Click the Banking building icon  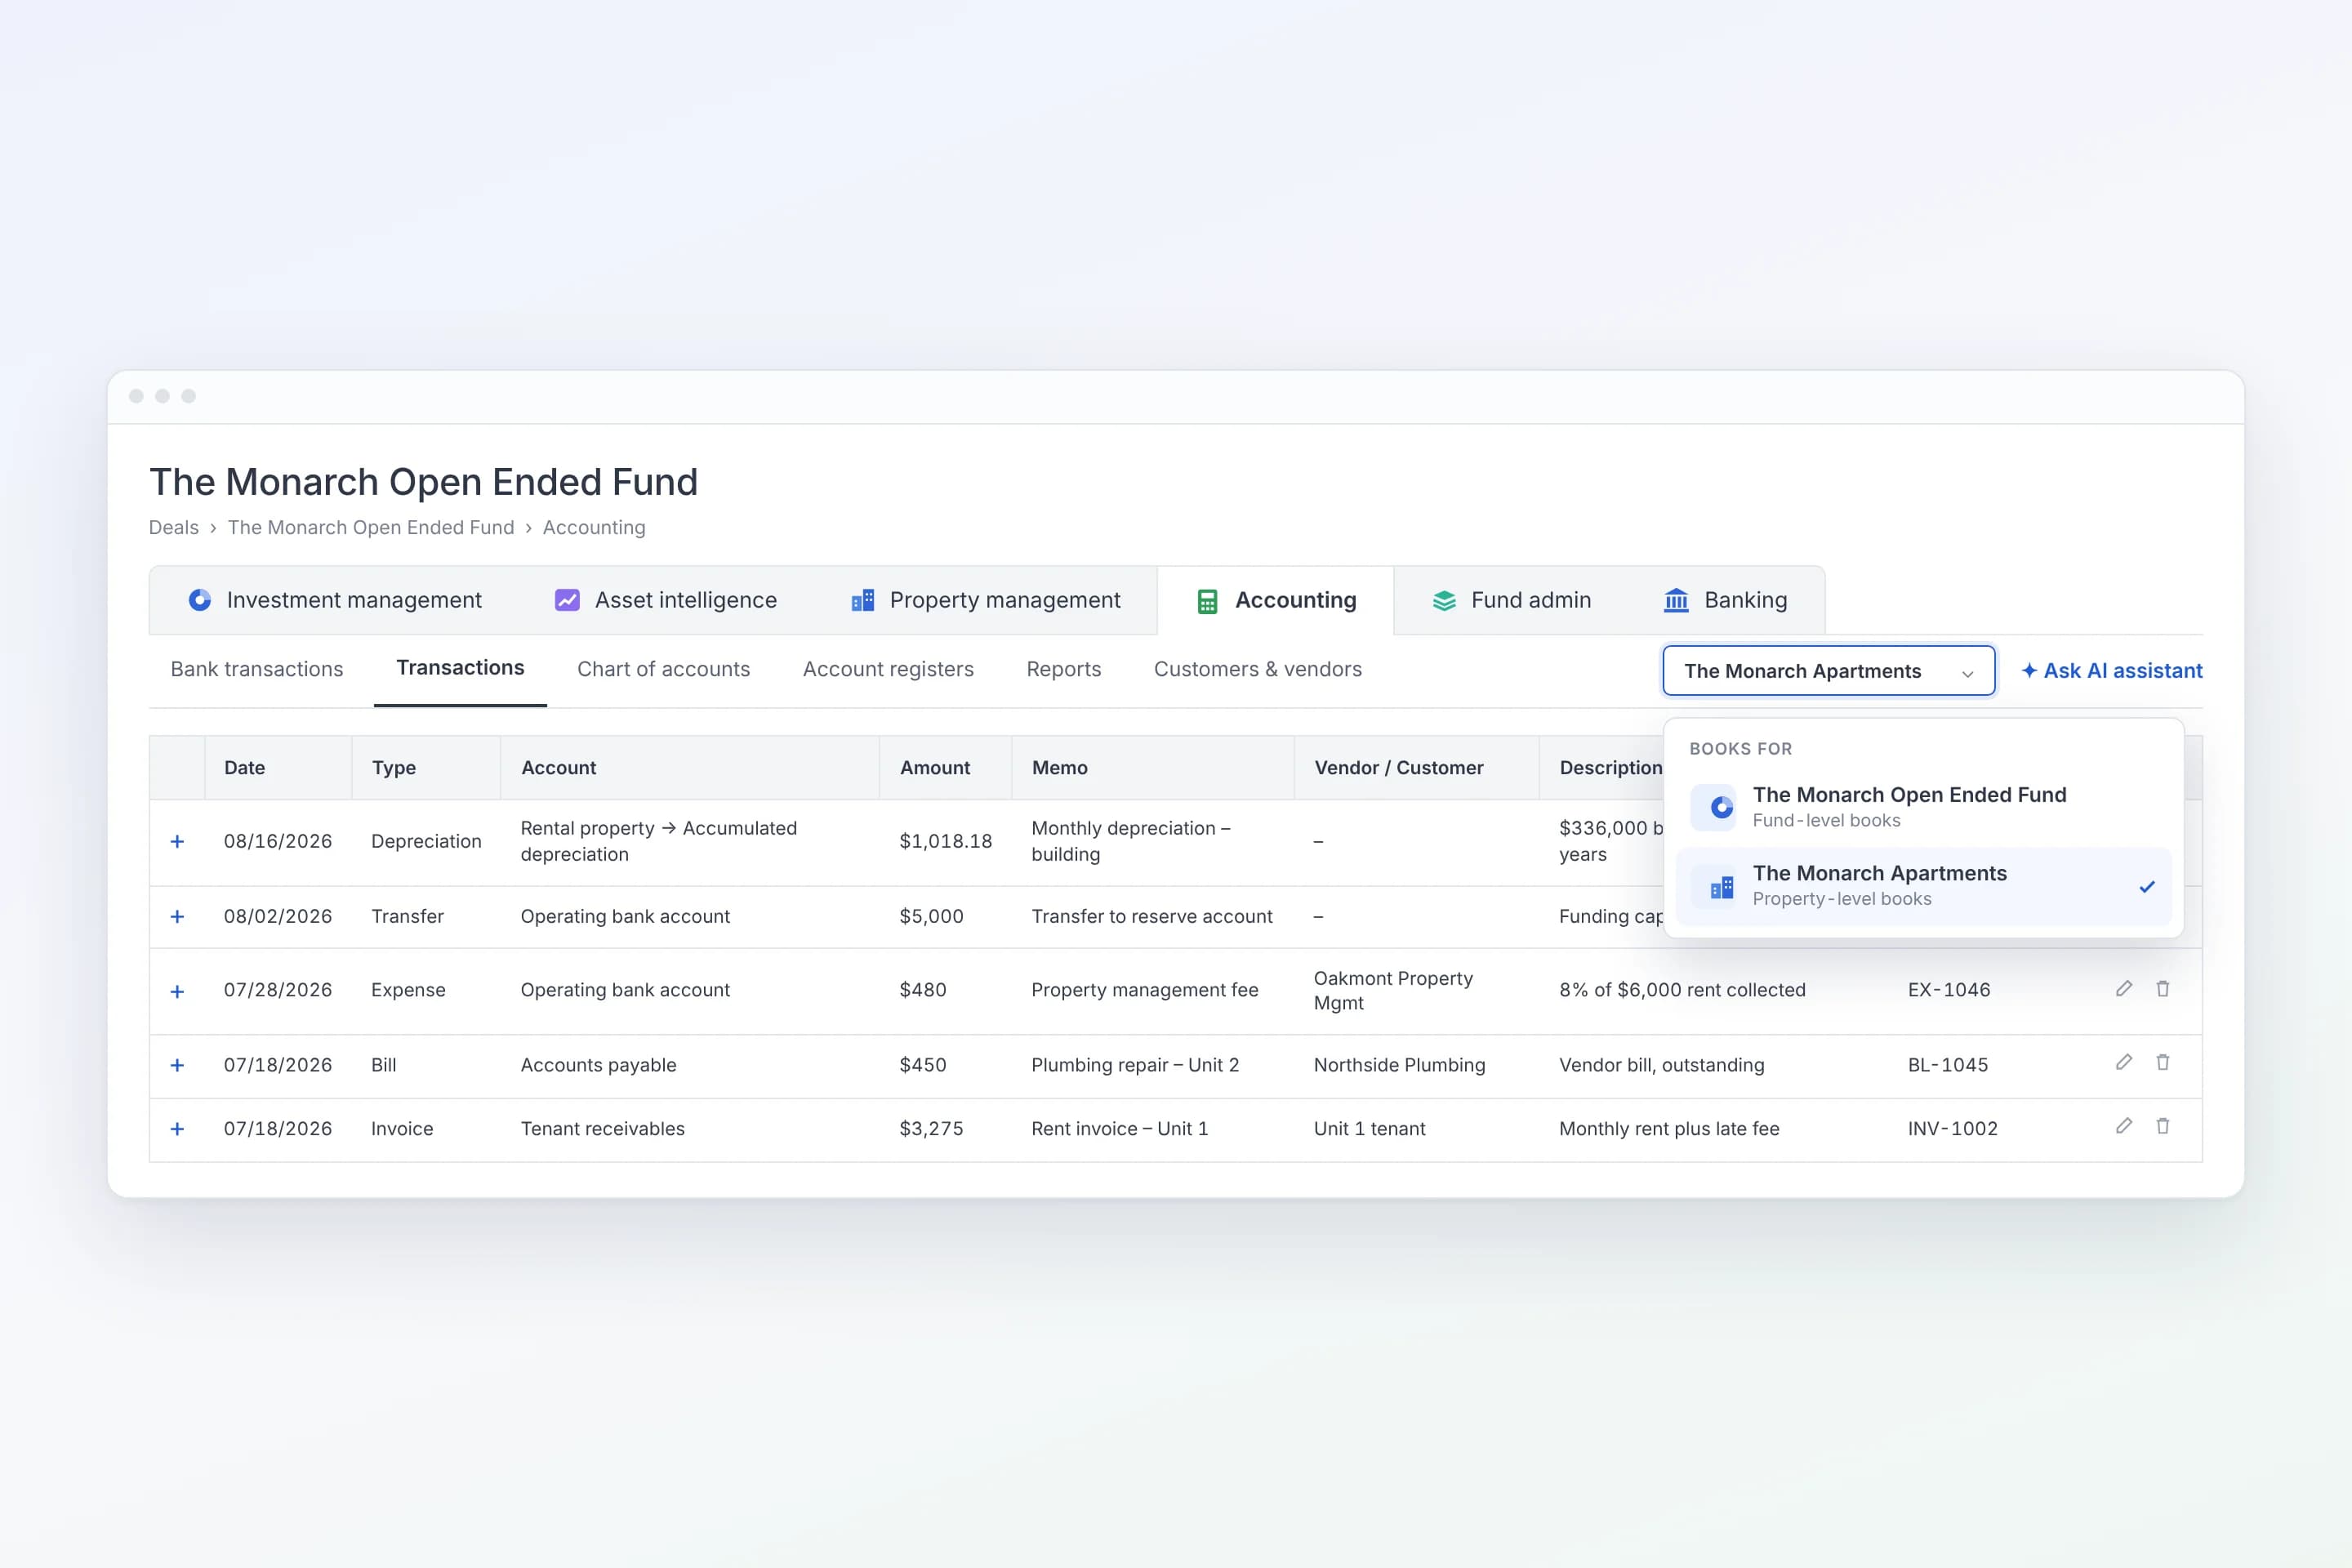[1676, 600]
